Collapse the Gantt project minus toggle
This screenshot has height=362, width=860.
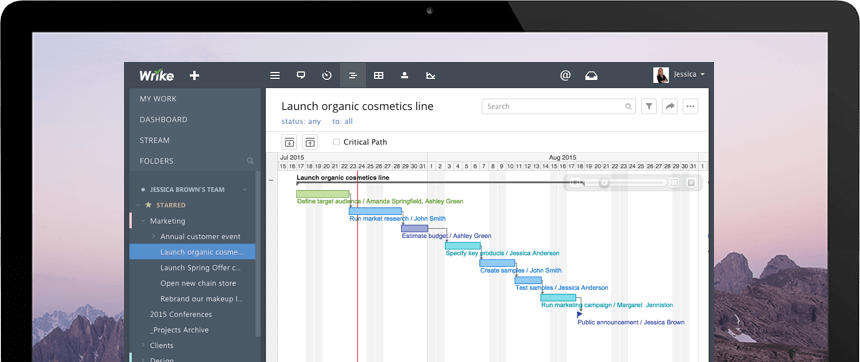271,179
